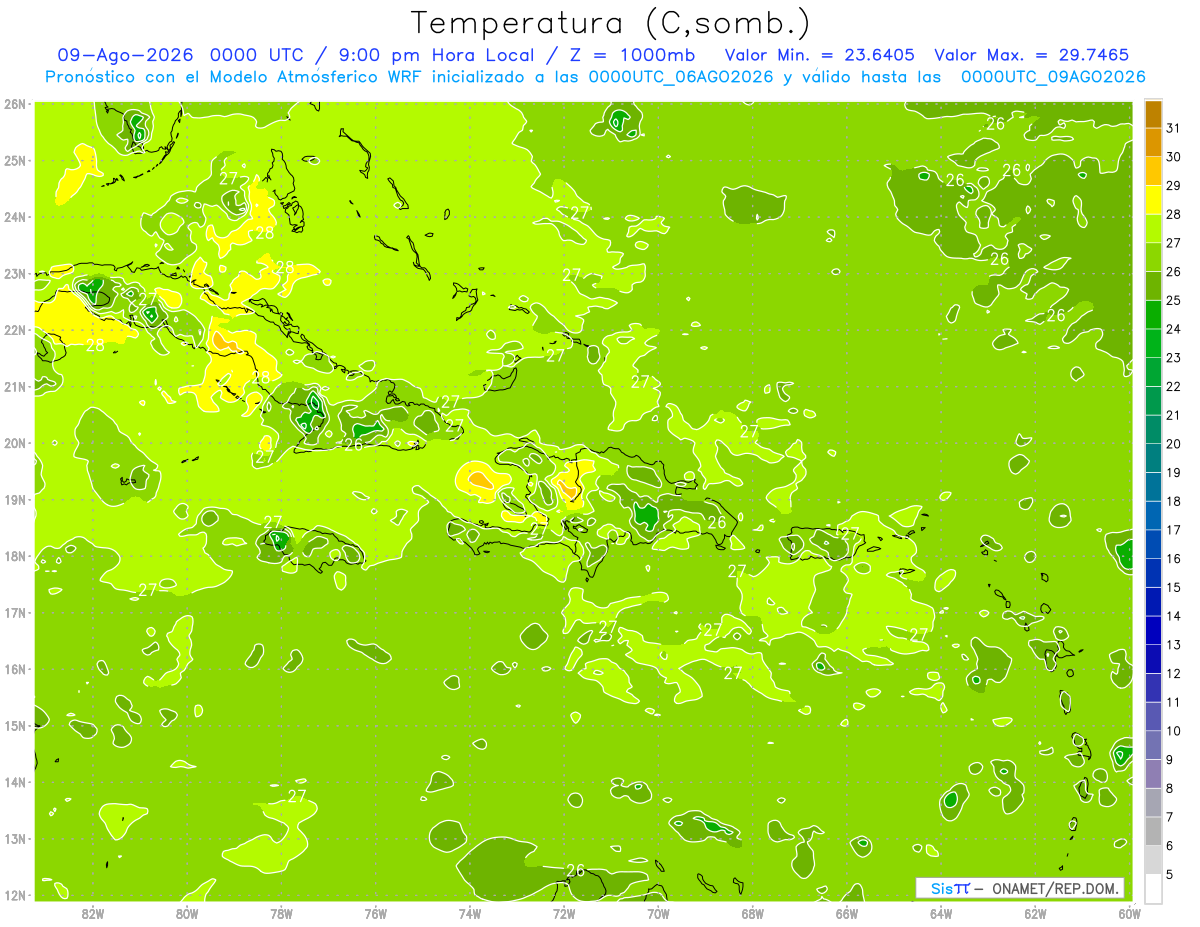Click the 'Temperatura (C,somb.)' chart title
The width and height of the screenshot is (1200, 927).
611,24
